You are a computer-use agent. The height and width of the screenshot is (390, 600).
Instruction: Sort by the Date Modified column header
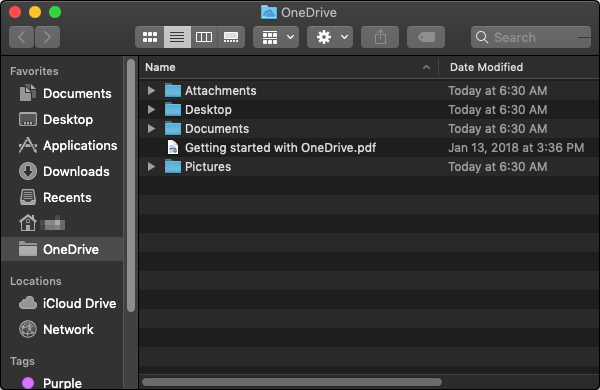pyautogui.click(x=519, y=67)
